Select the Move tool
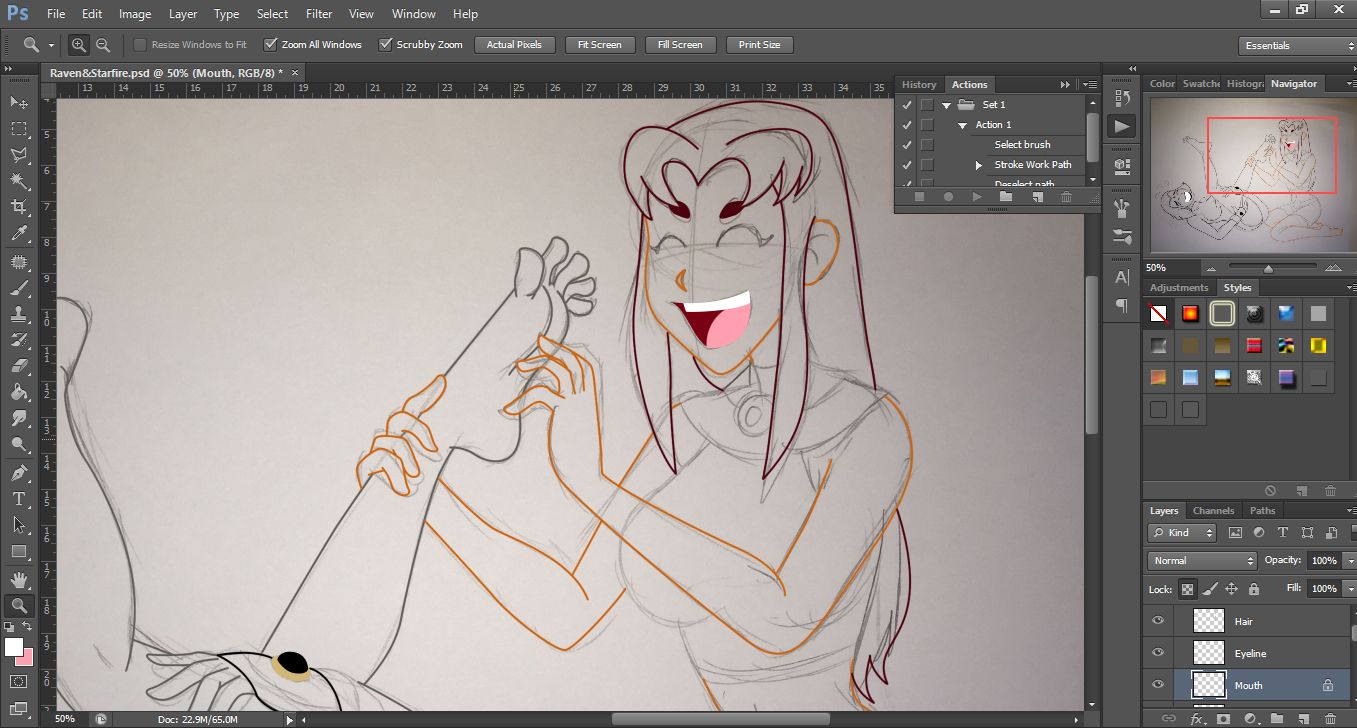 point(19,102)
